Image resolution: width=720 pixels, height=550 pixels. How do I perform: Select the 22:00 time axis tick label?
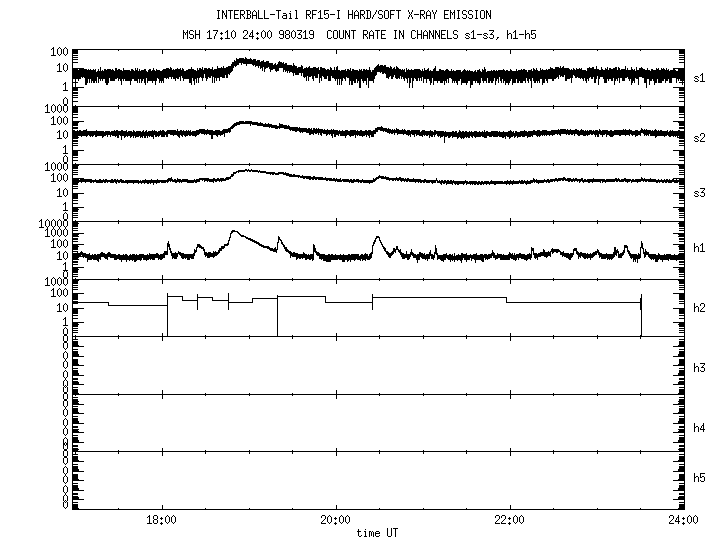pos(509,520)
